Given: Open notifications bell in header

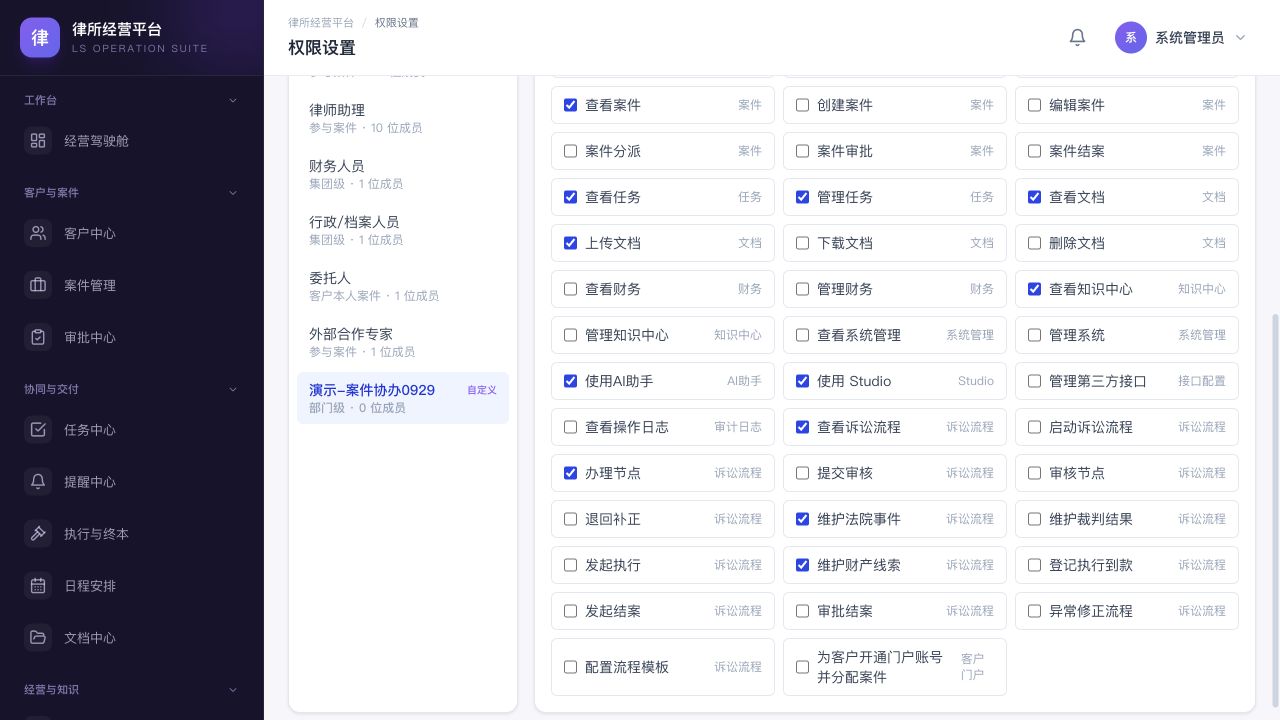Looking at the screenshot, I should 1077,37.
